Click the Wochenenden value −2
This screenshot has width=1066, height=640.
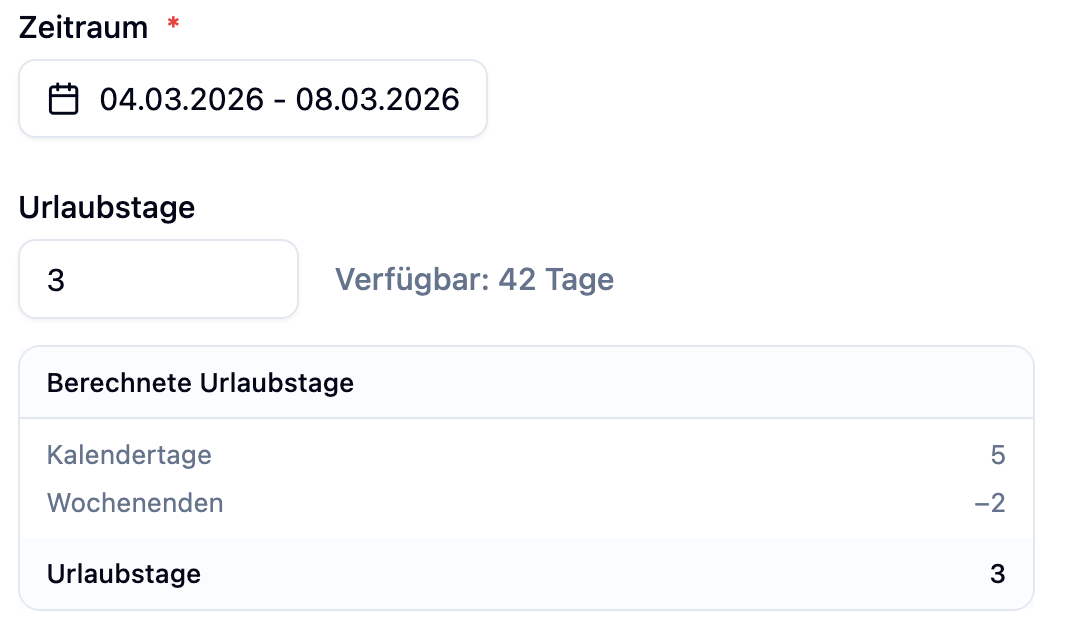(989, 502)
